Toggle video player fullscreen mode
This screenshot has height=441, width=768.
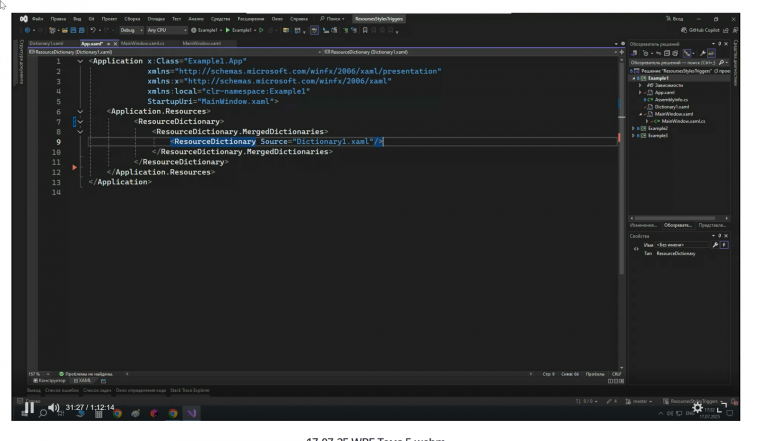pos(722,408)
